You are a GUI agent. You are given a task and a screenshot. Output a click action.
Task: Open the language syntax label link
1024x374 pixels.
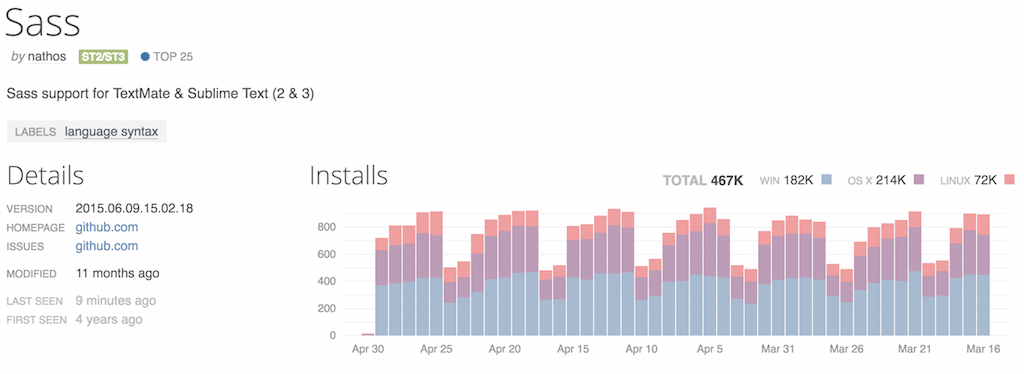(x=112, y=132)
